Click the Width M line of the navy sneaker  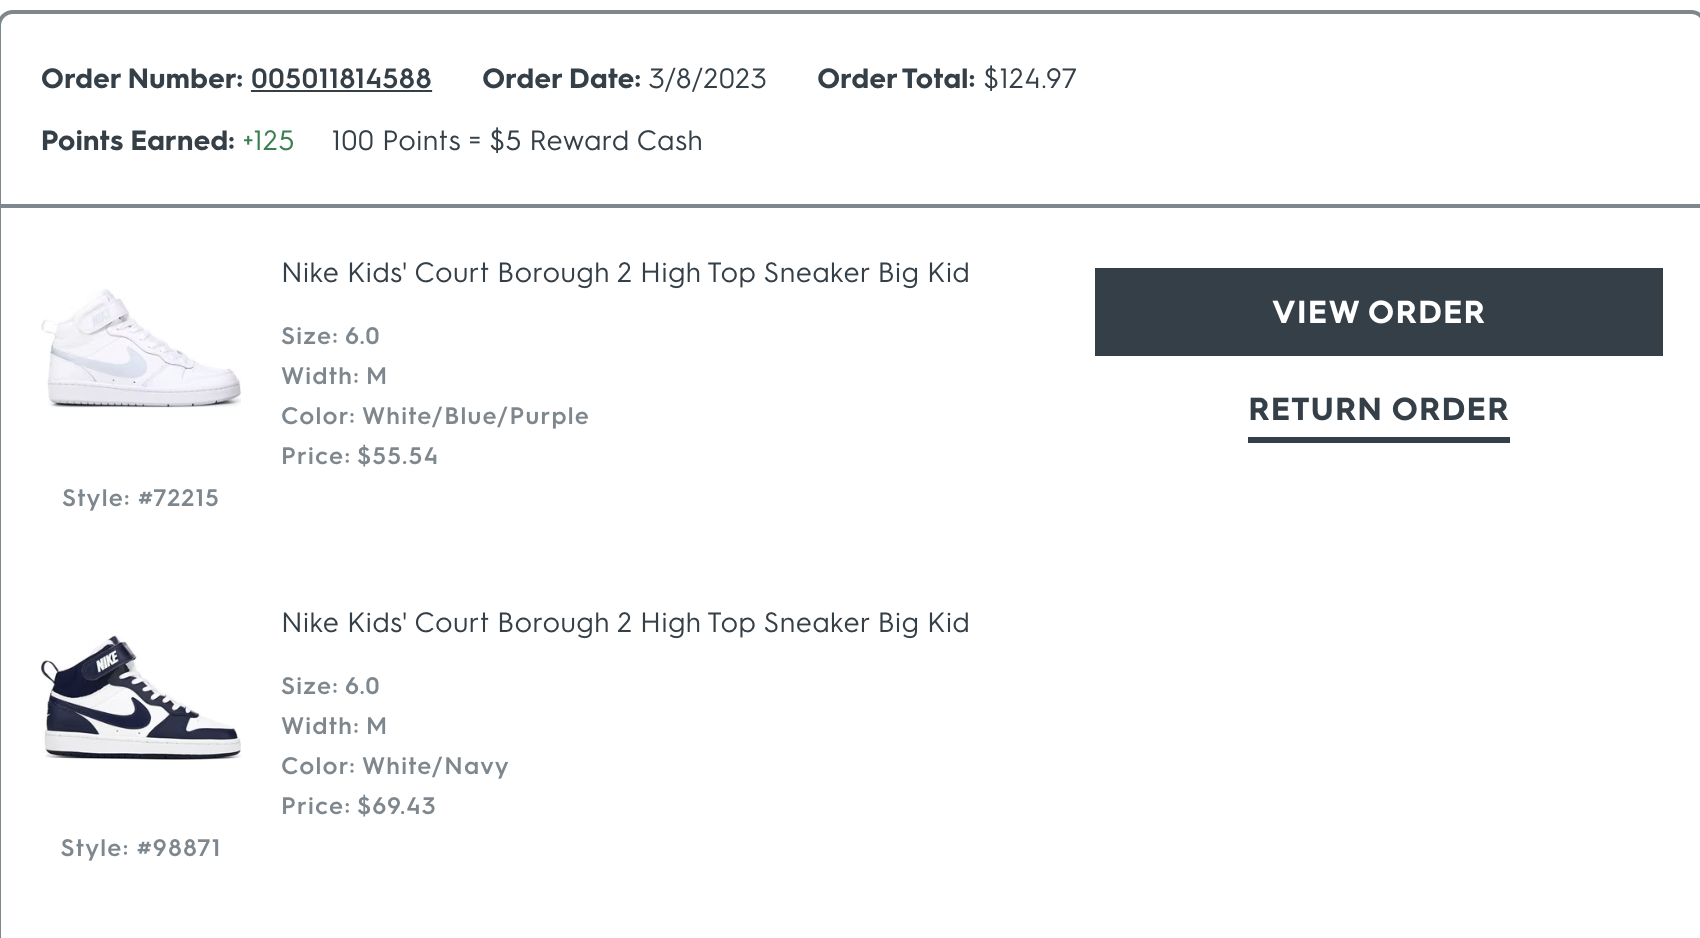pyautogui.click(x=334, y=726)
